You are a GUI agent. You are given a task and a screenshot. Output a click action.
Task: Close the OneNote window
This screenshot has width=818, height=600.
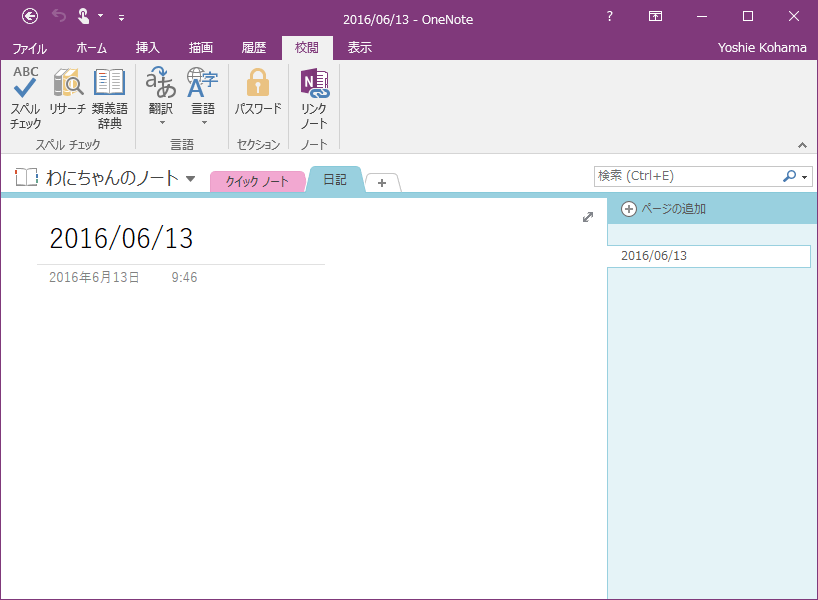[x=793, y=16]
